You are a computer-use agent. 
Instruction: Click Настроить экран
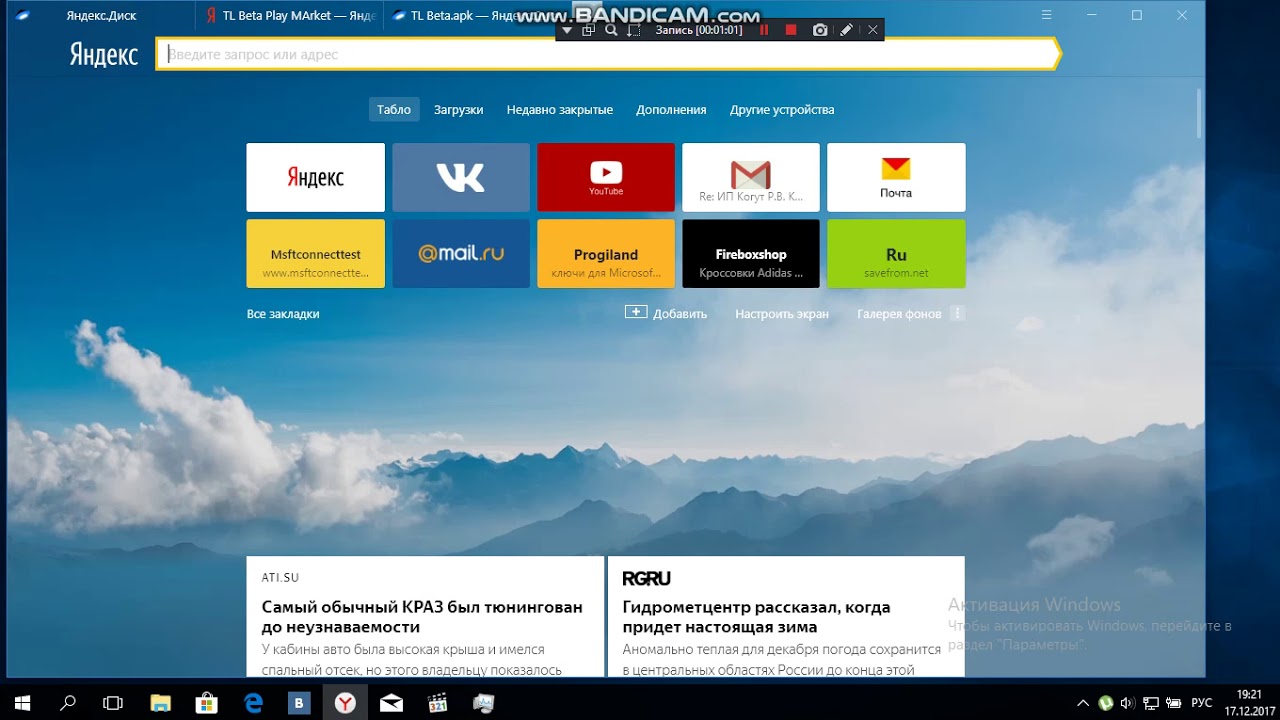coord(782,314)
